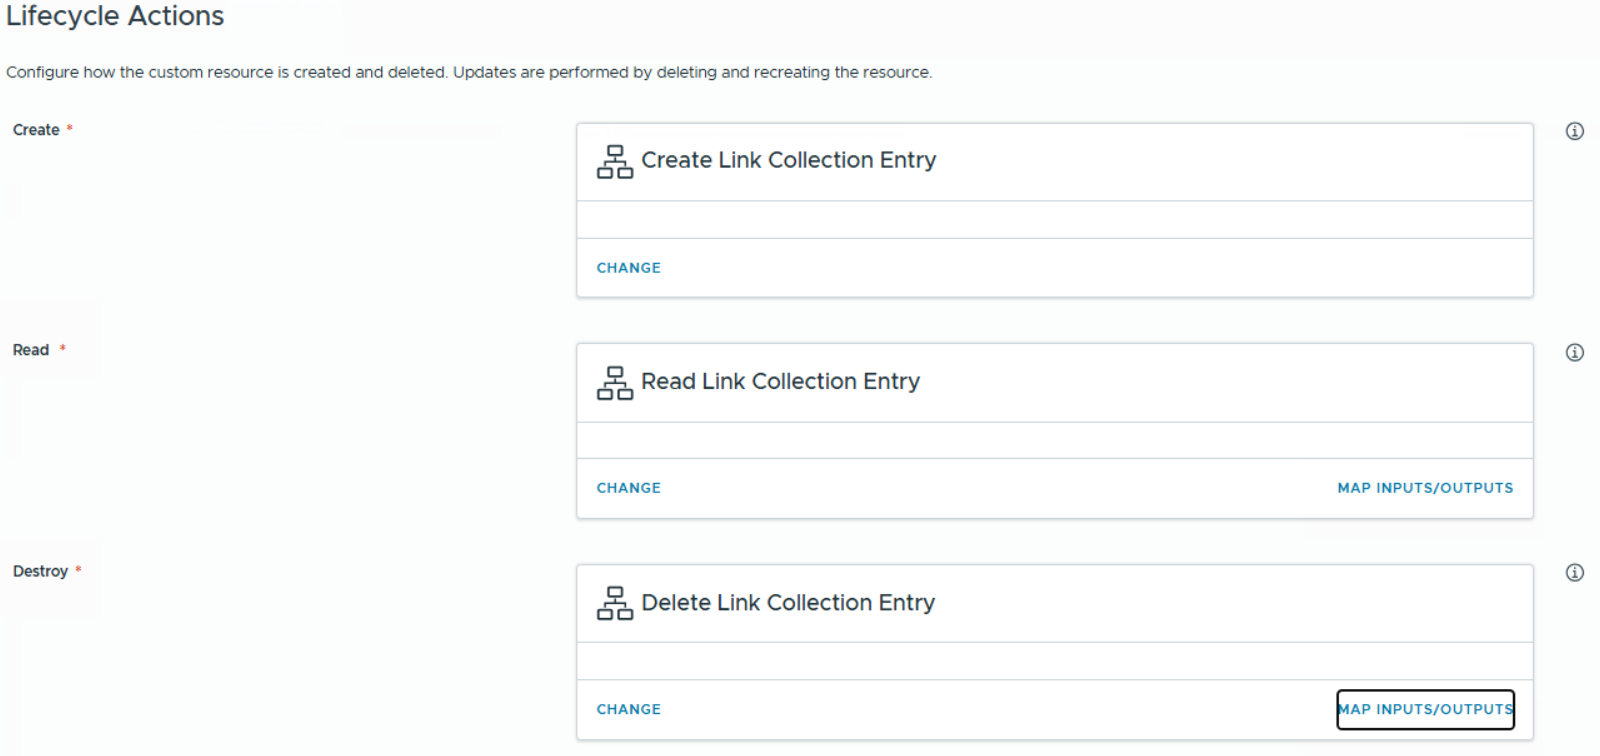Click the Lifecycle Actions heading
This screenshot has height=756, width=1600.
click(115, 16)
